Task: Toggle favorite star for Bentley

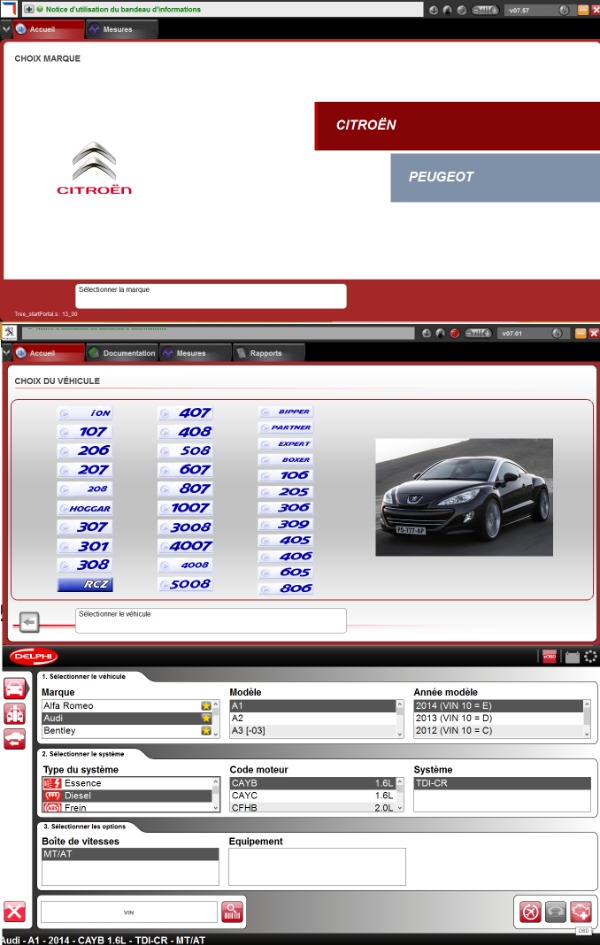Action: tap(206, 731)
